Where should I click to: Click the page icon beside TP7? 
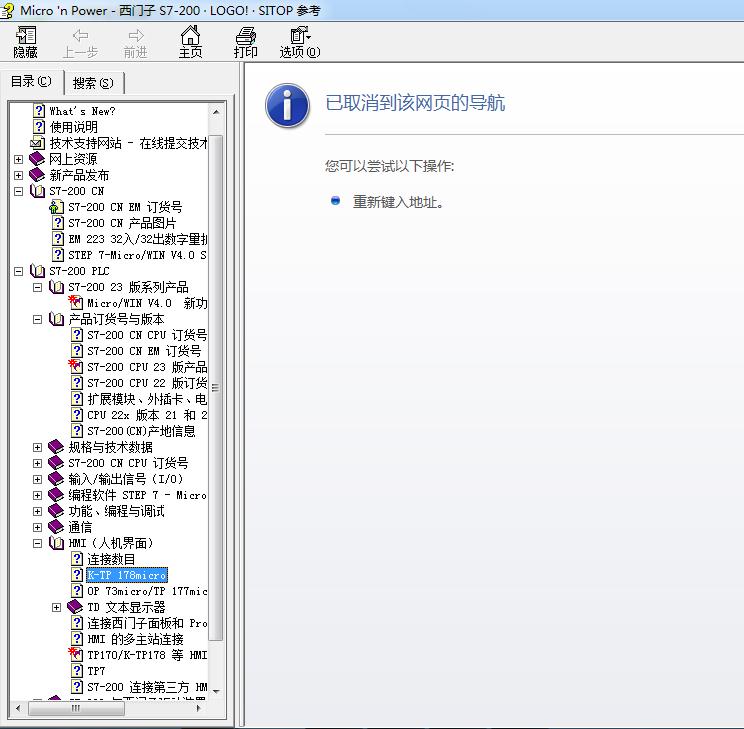[x=77, y=671]
